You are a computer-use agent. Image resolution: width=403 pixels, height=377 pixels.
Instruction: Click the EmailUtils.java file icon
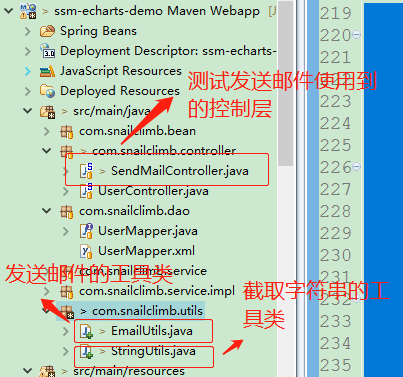(x=86, y=331)
